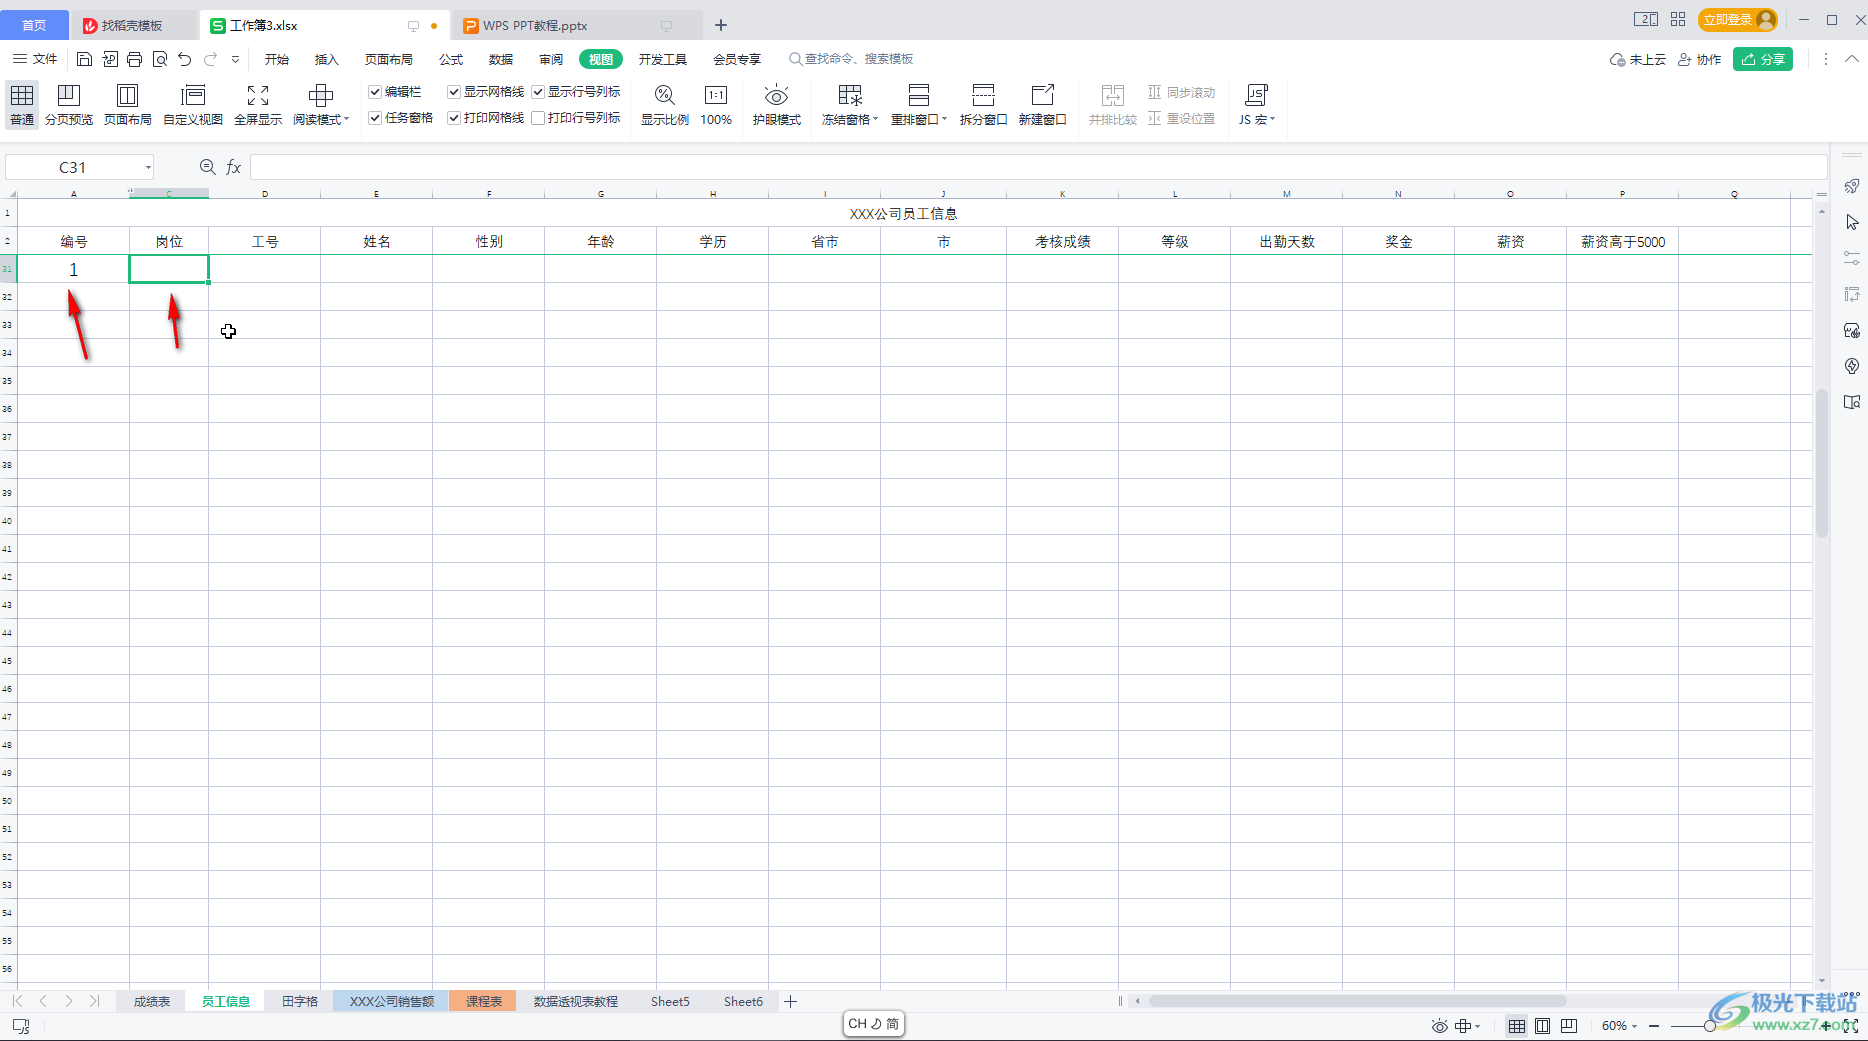Switch to Page Layout (页面布局) view icon

pyautogui.click(x=127, y=95)
